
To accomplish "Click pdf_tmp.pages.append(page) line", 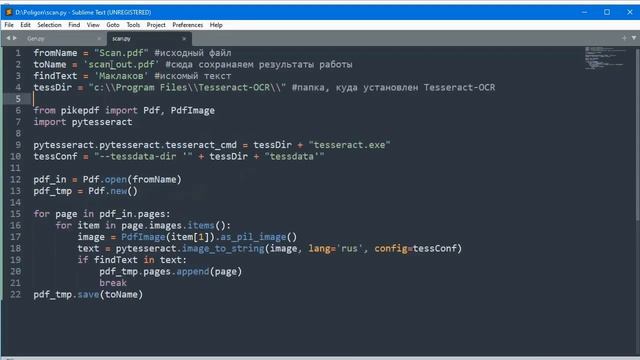I will pos(171,271).
